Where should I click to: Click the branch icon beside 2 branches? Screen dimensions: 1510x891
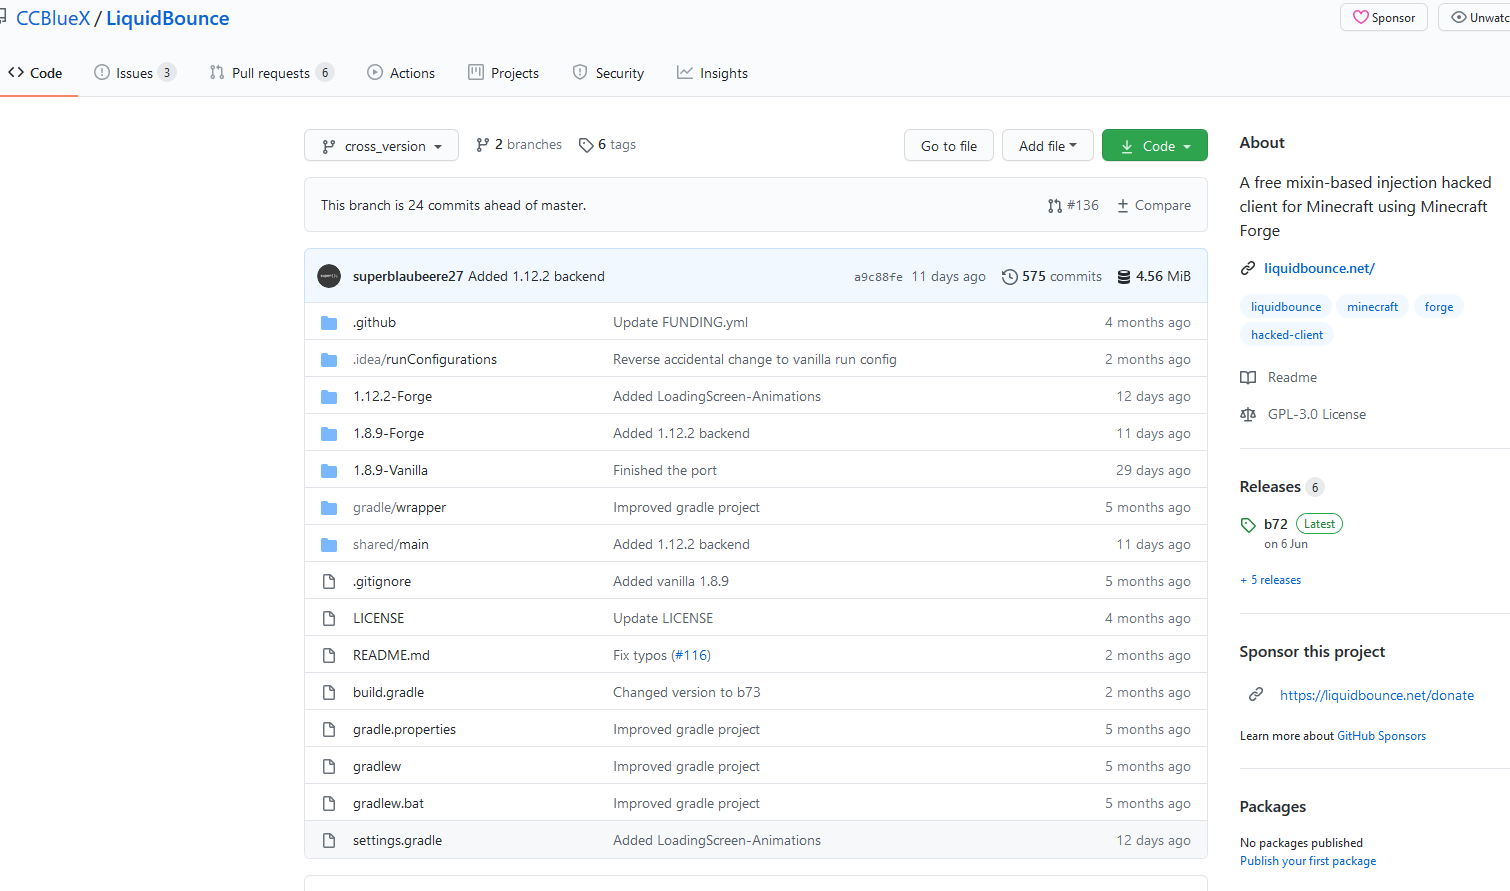[483, 145]
